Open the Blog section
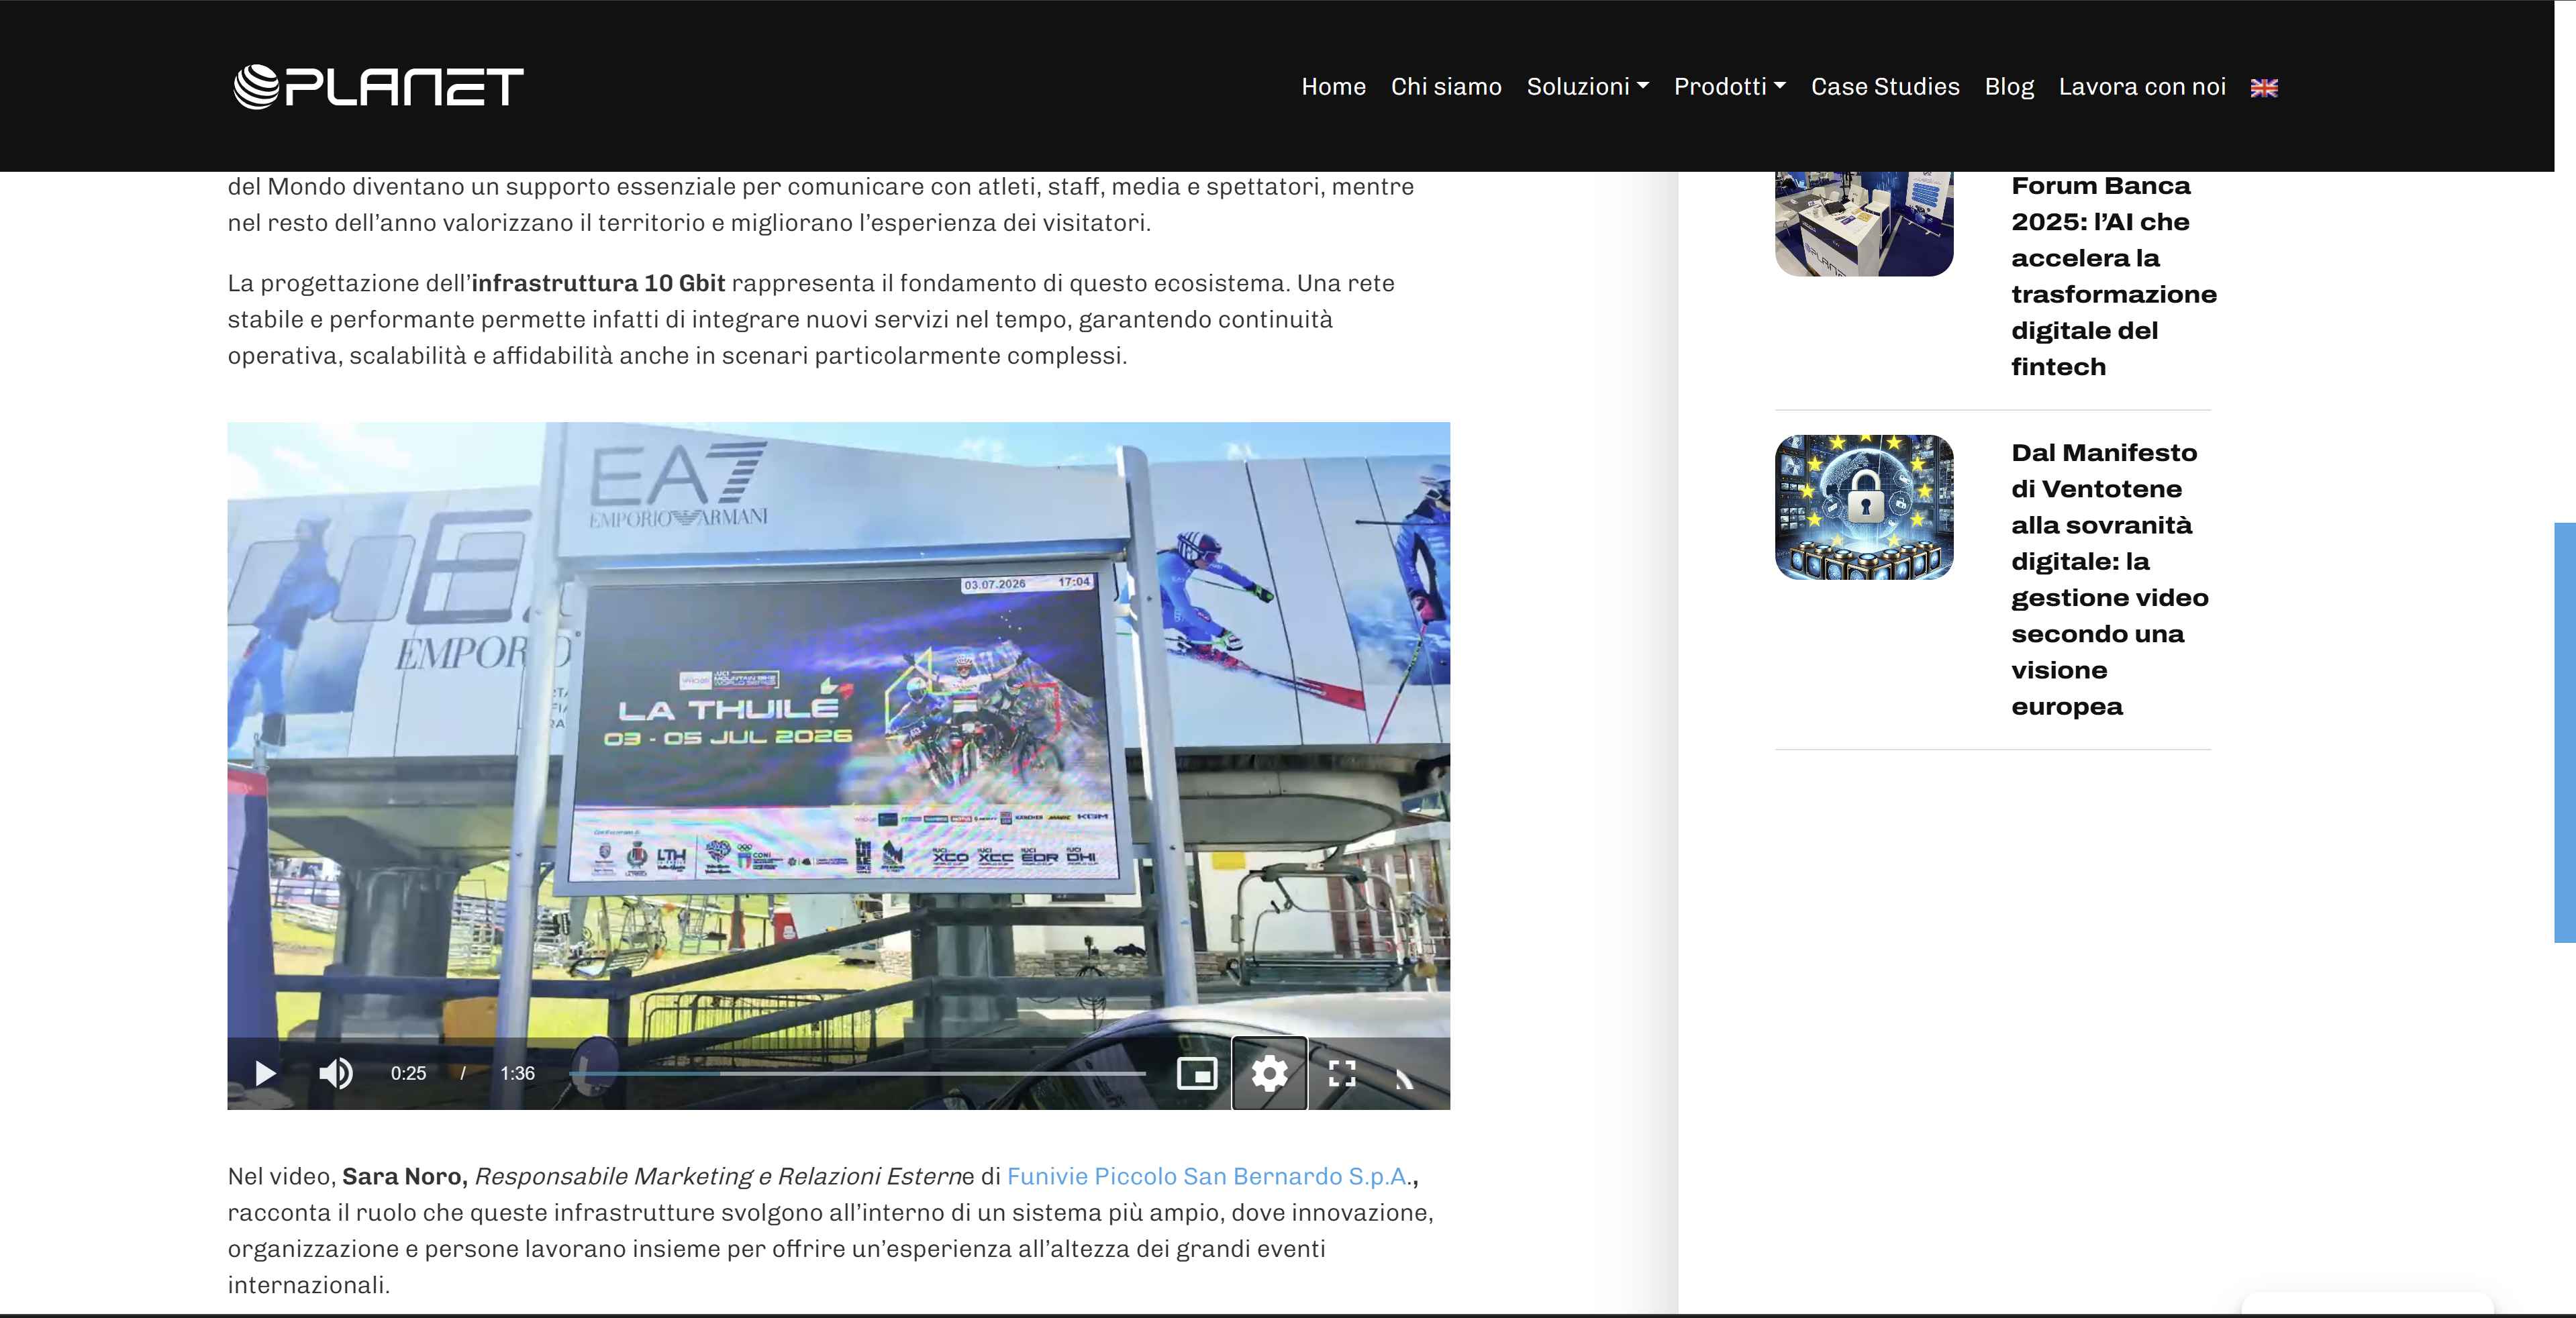Image resolution: width=2576 pixels, height=1318 pixels. 2009,87
